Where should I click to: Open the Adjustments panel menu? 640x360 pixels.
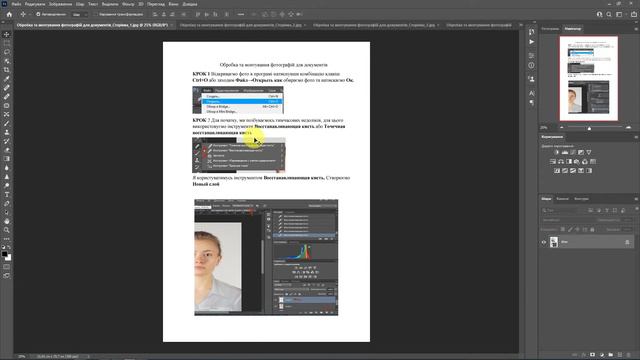(x=636, y=137)
